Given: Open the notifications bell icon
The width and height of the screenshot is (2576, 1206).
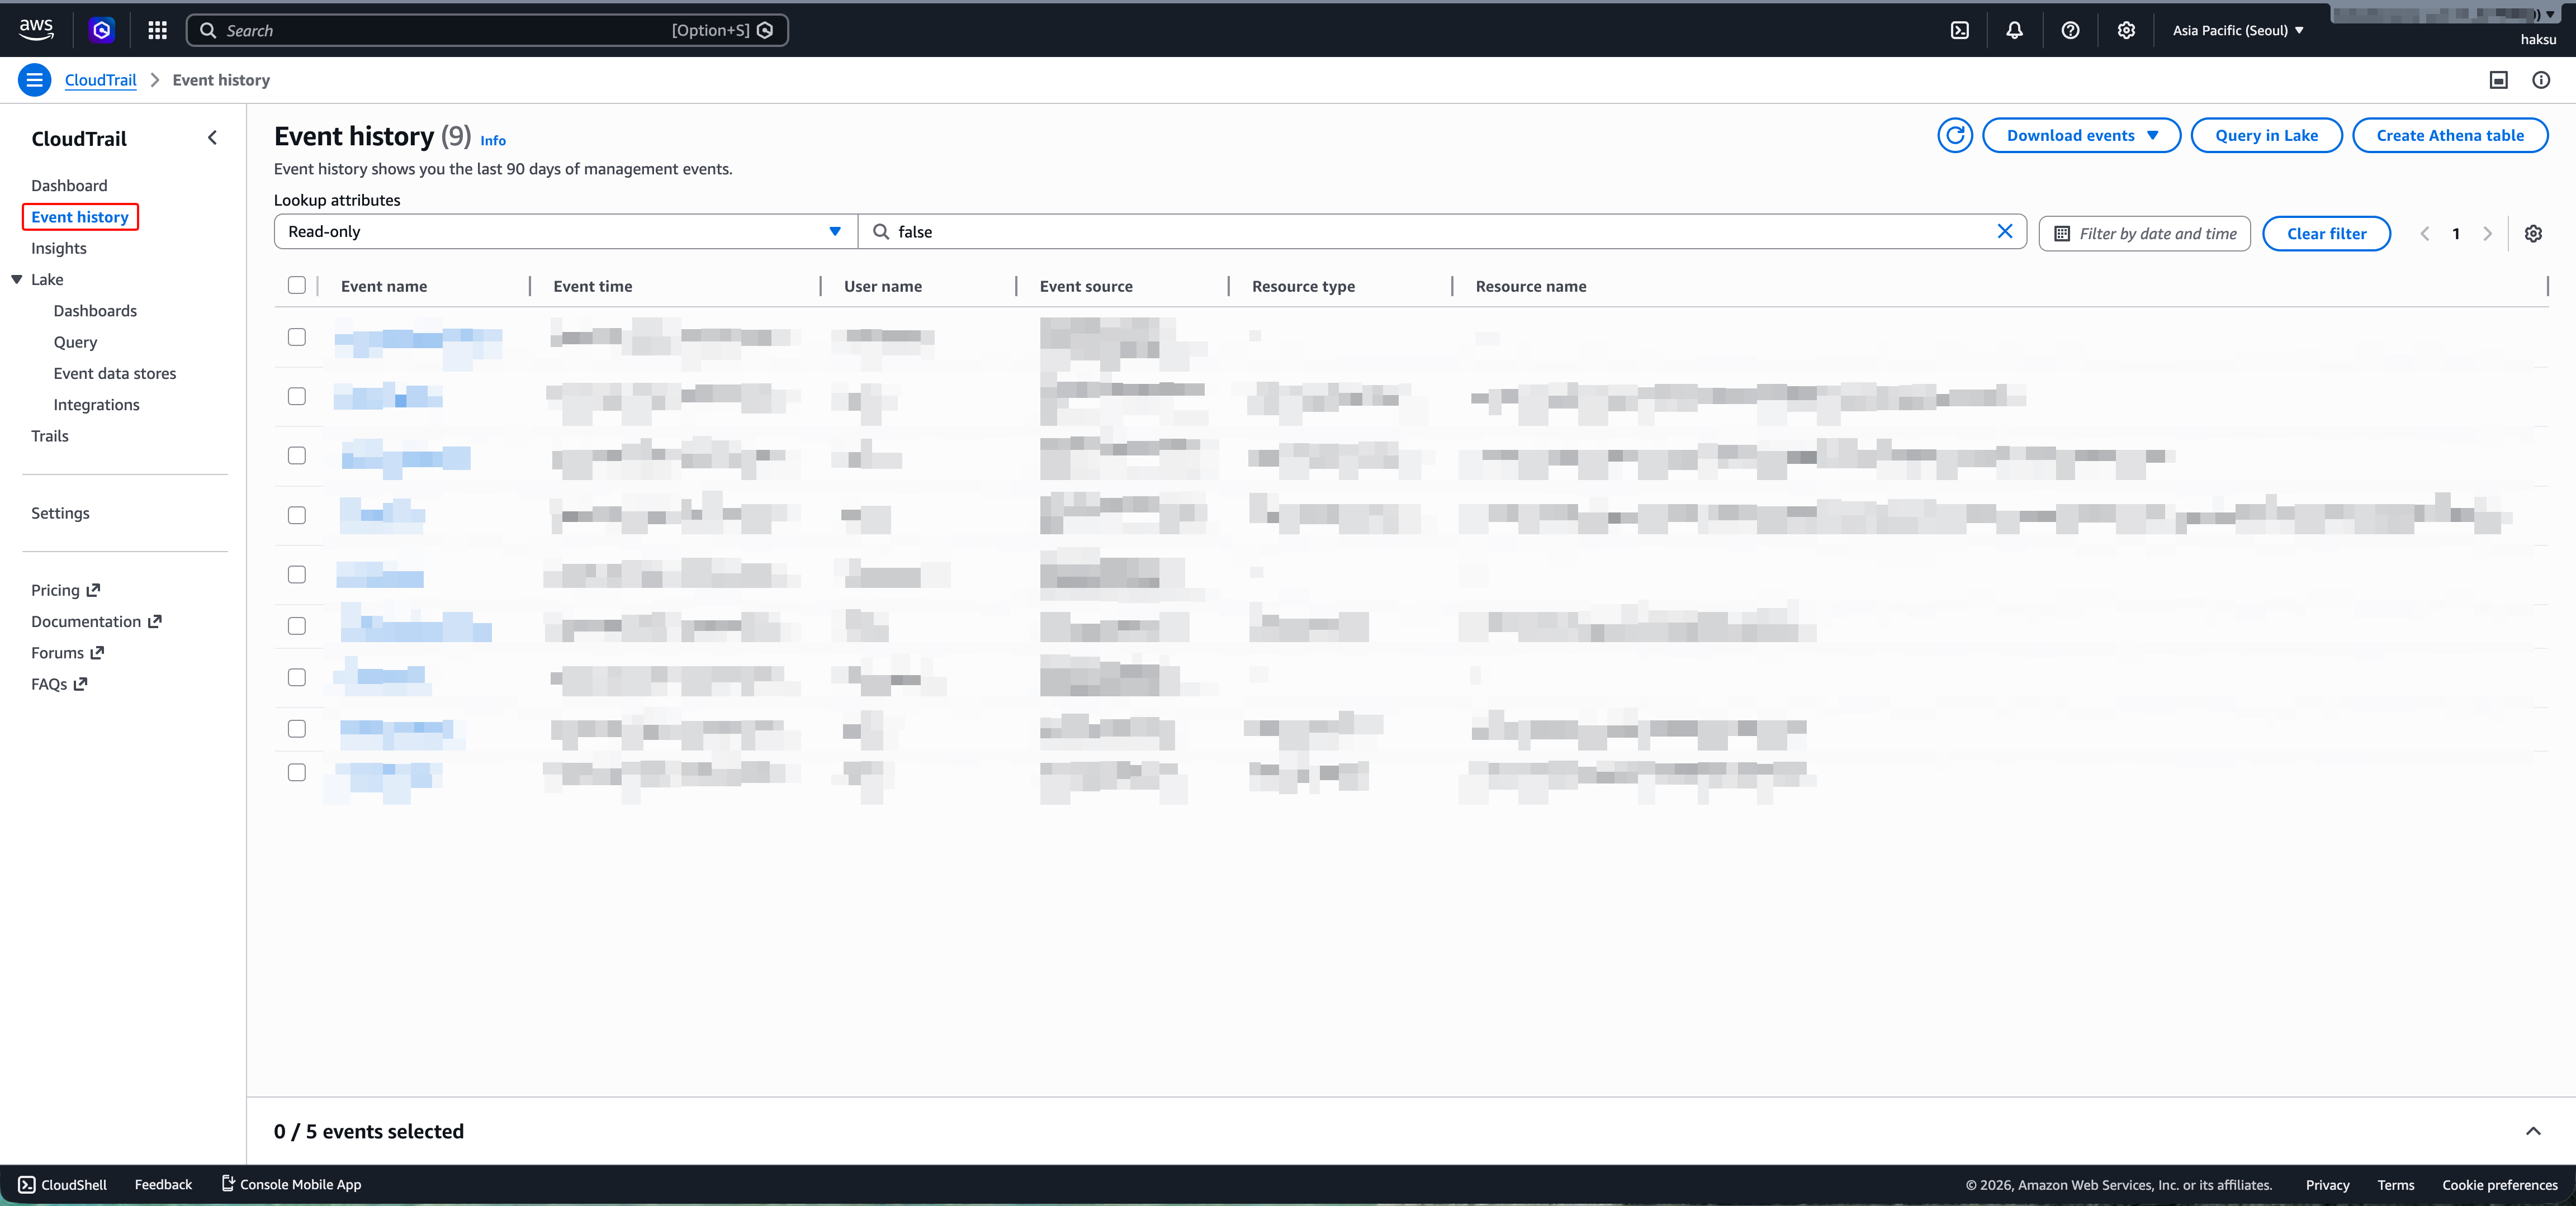Looking at the screenshot, I should 2014,30.
